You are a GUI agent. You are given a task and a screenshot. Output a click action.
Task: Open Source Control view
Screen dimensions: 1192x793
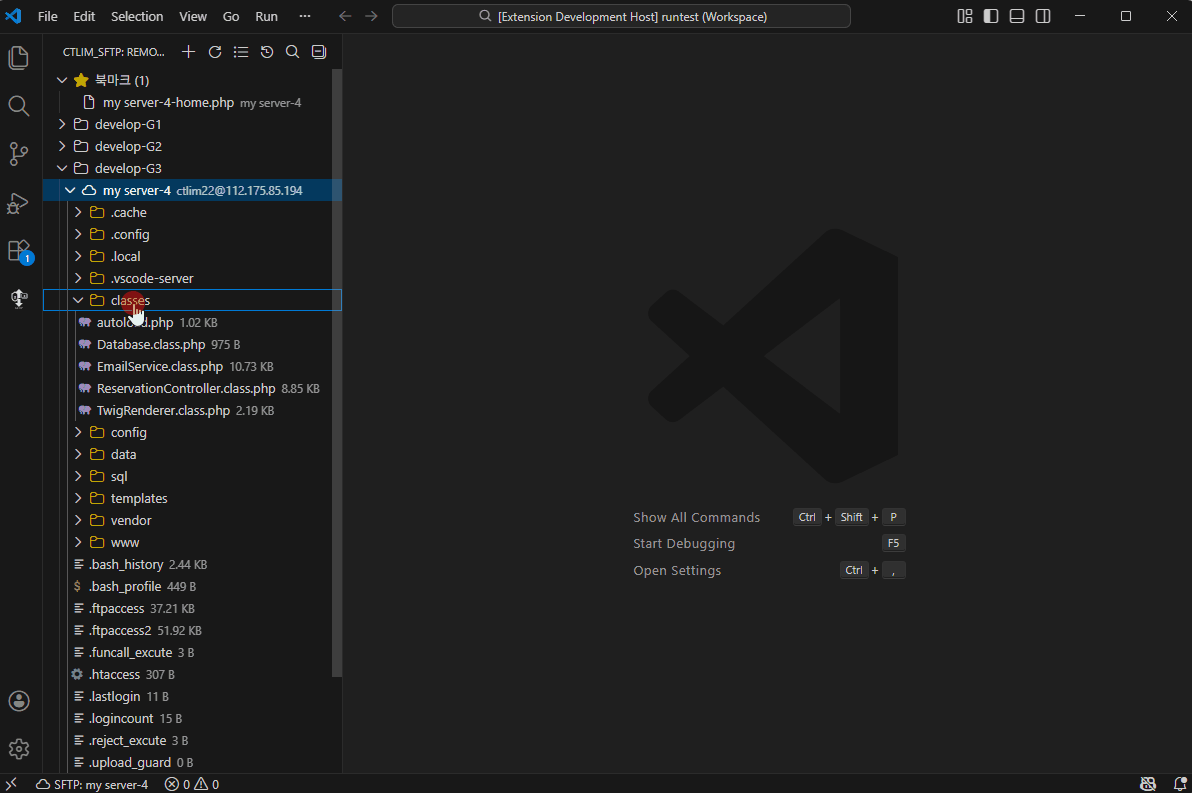click(19, 154)
